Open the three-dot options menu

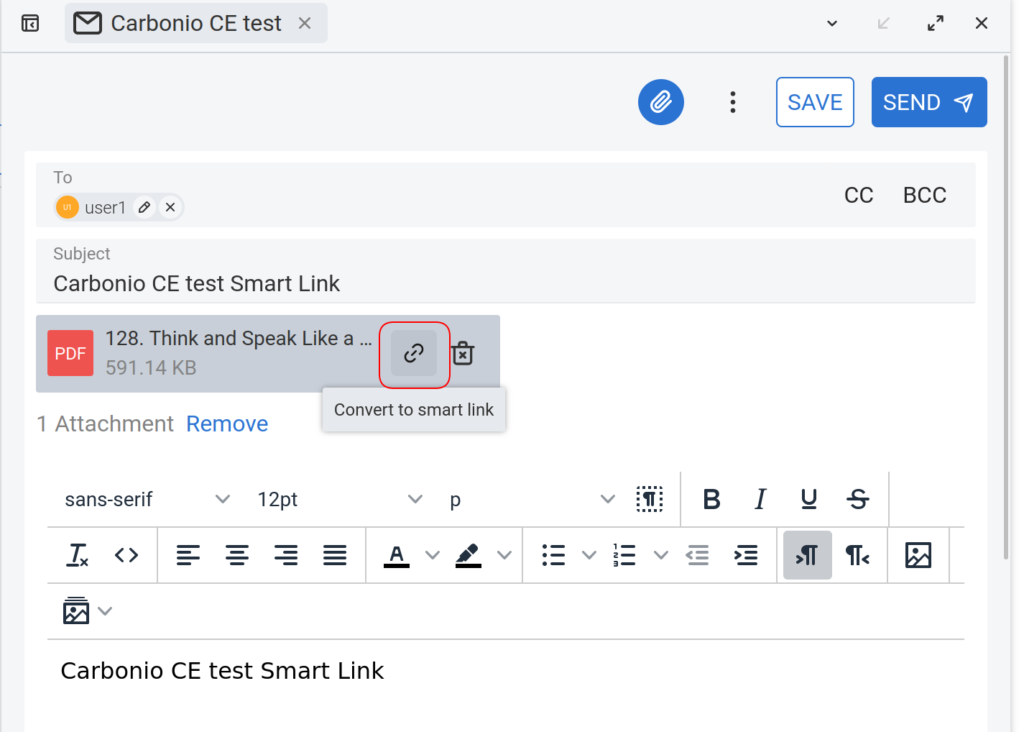click(x=733, y=101)
